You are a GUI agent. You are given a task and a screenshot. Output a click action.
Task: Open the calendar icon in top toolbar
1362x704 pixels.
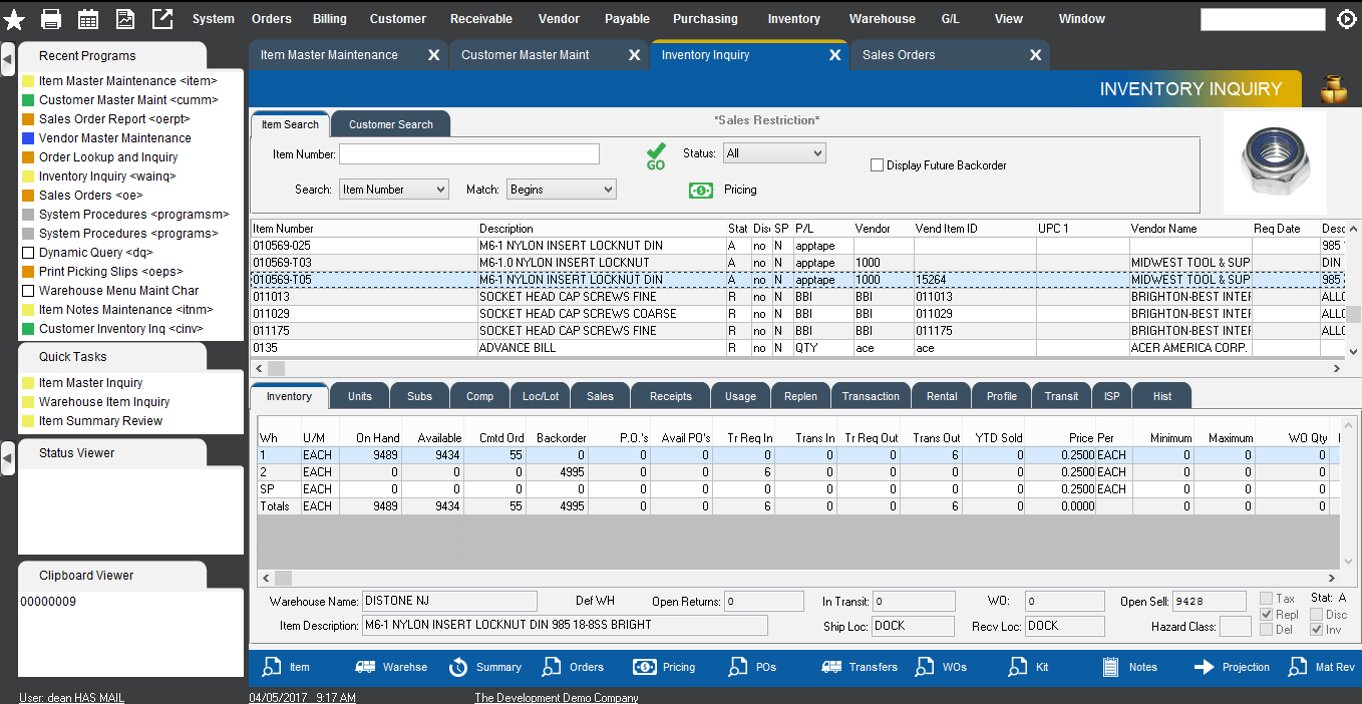tap(88, 19)
